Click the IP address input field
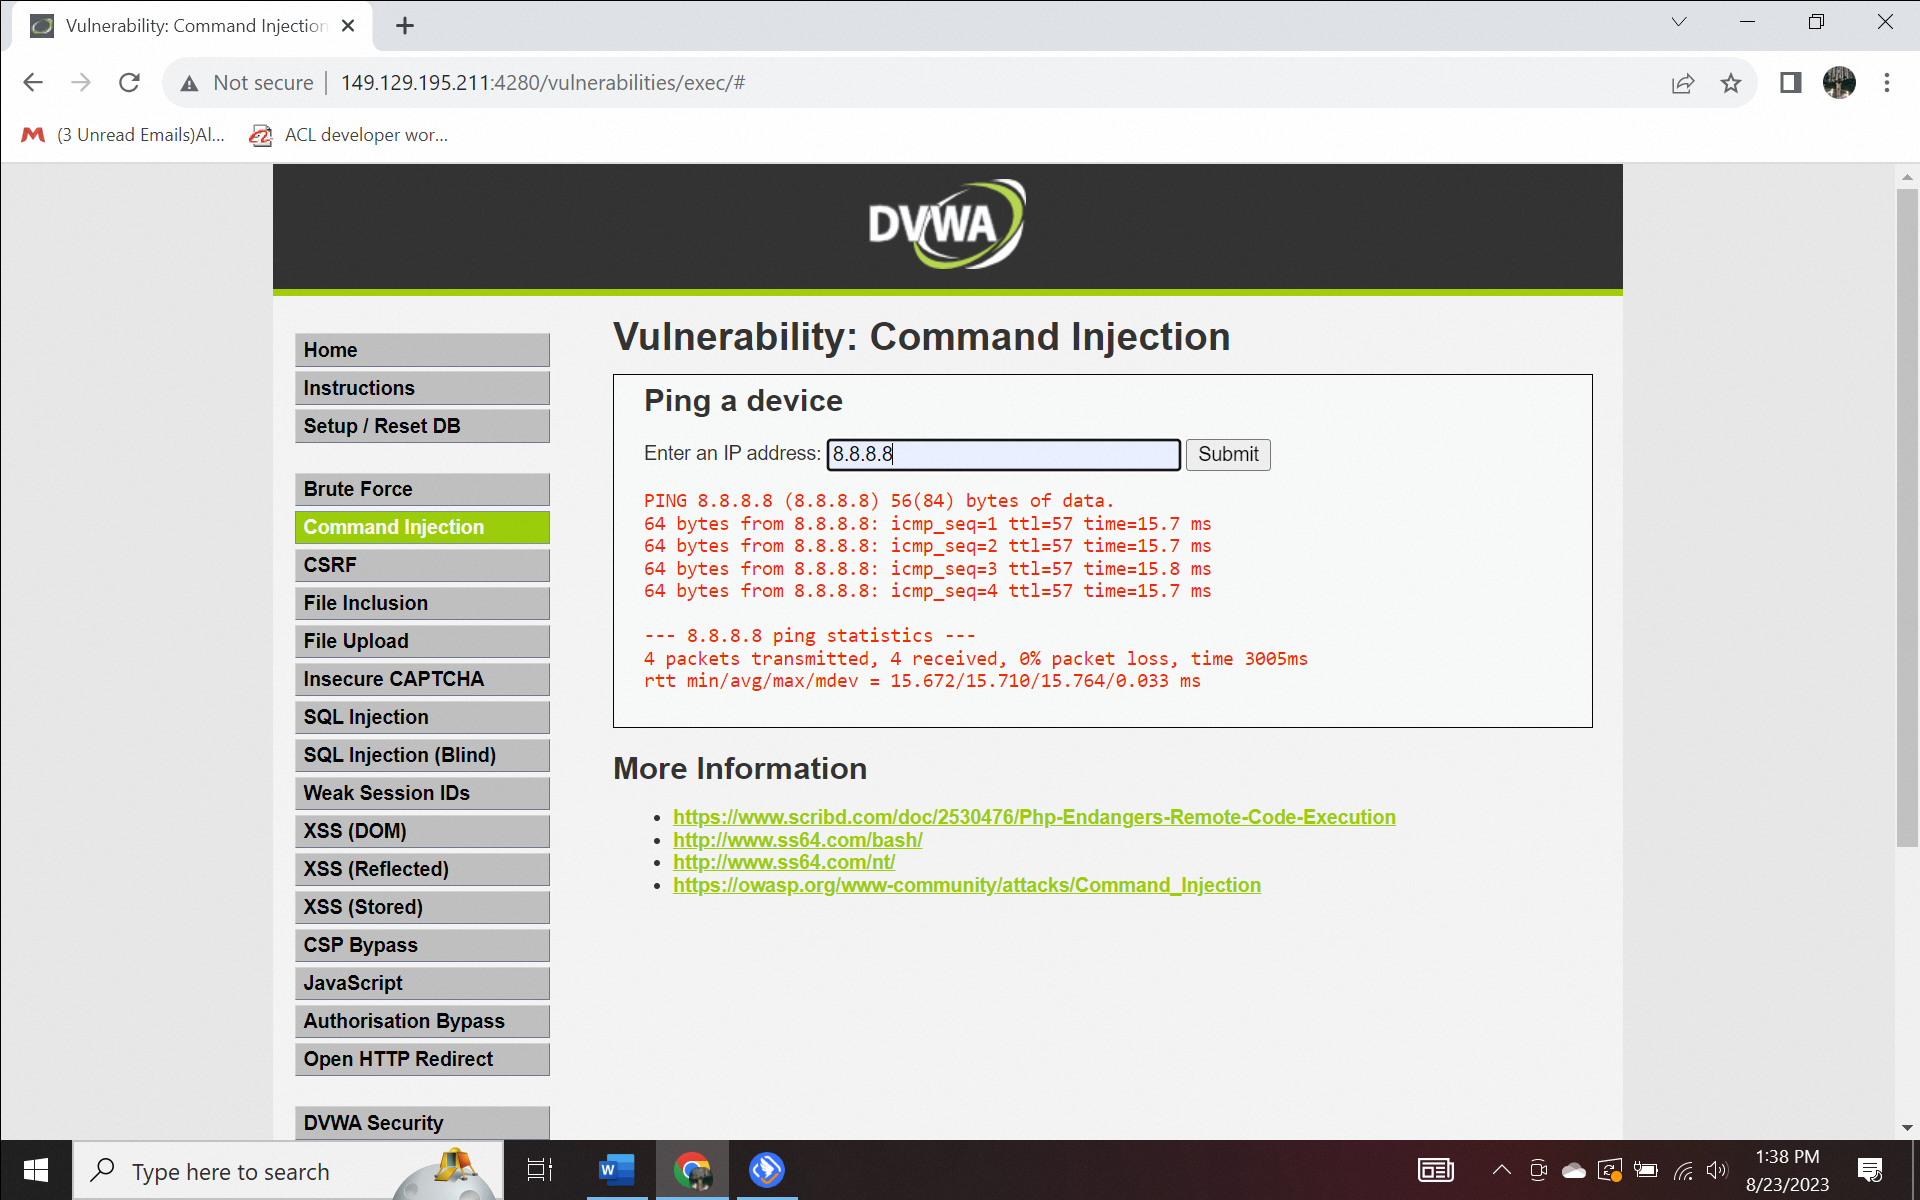The width and height of the screenshot is (1920, 1200). tap(1003, 454)
